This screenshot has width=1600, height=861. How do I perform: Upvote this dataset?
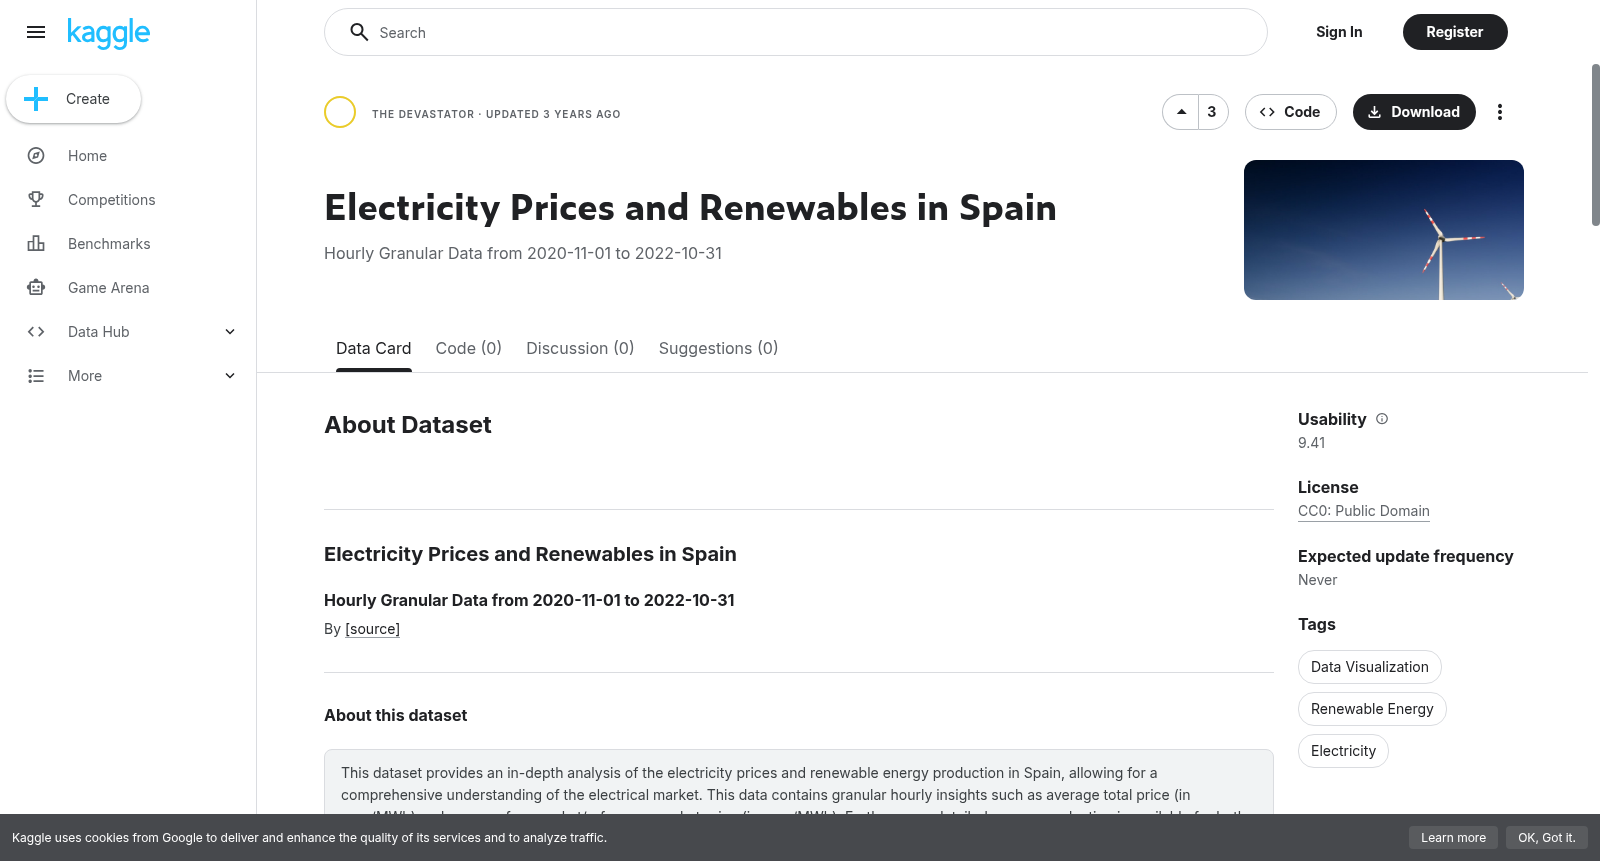tap(1181, 112)
